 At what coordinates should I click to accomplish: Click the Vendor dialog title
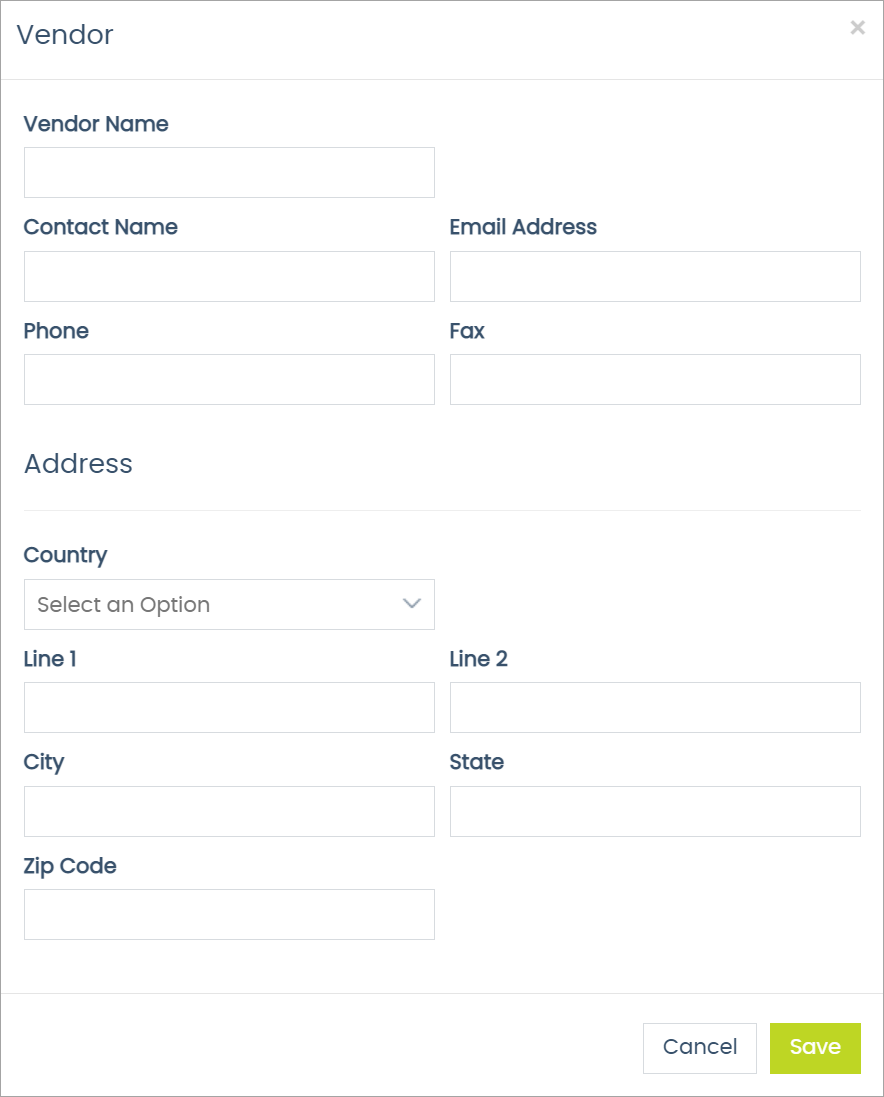(64, 35)
